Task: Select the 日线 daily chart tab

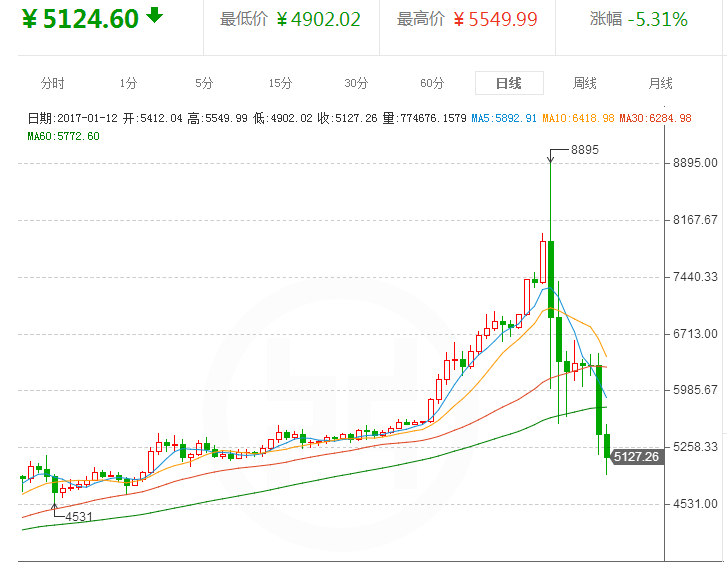Action: coord(509,83)
